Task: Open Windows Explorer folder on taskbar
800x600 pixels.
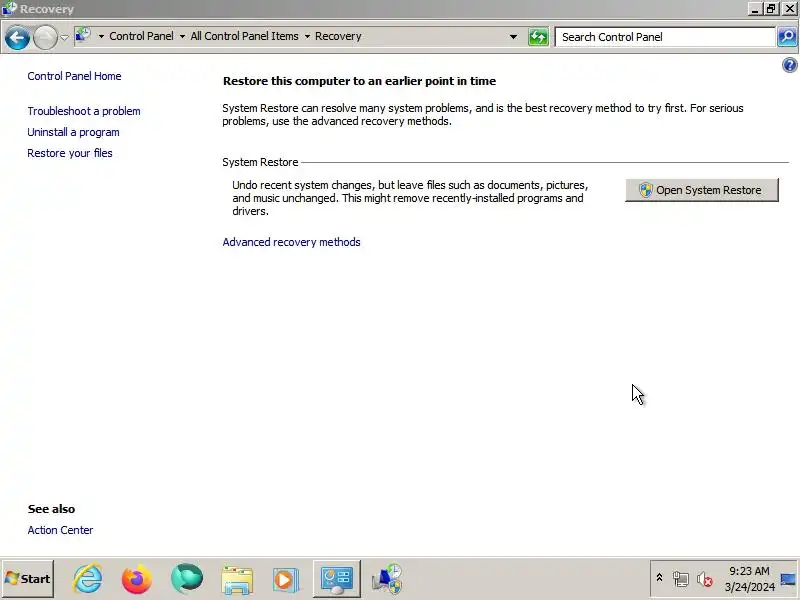Action: [x=237, y=580]
